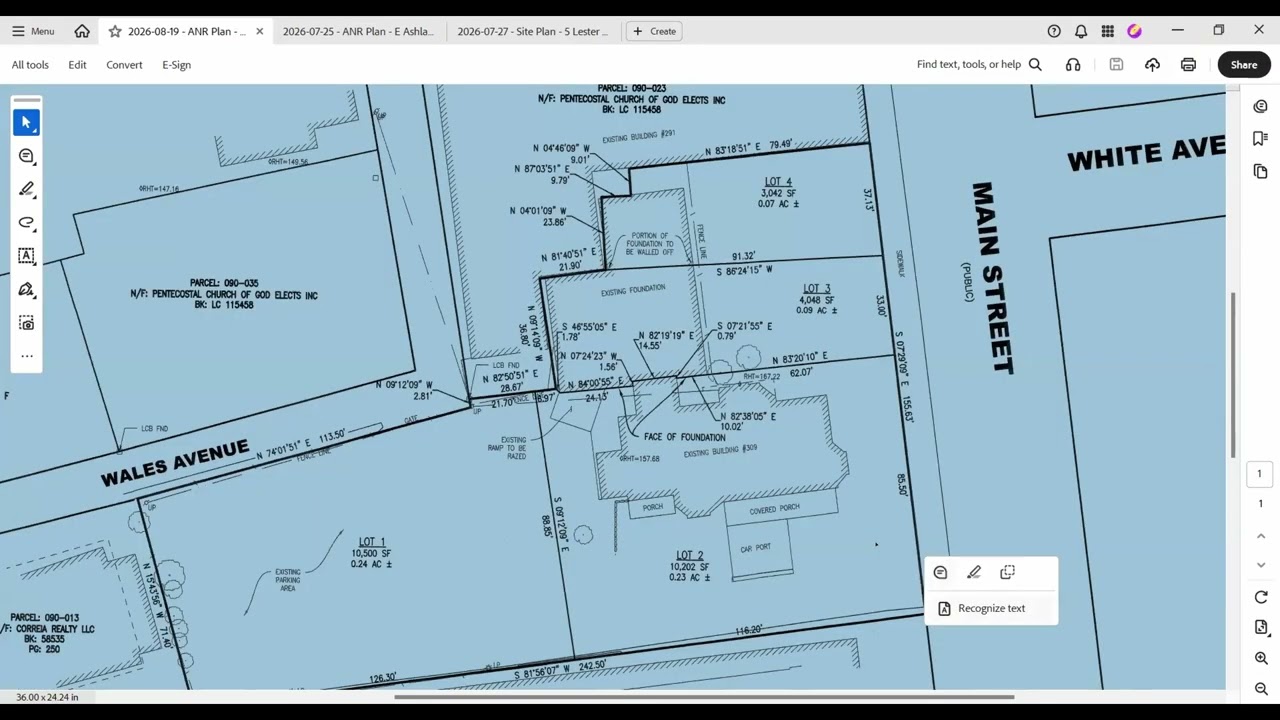The height and width of the screenshot is (720, 1280).
Task: Click the Print icon
Action: pos(1188,65)
